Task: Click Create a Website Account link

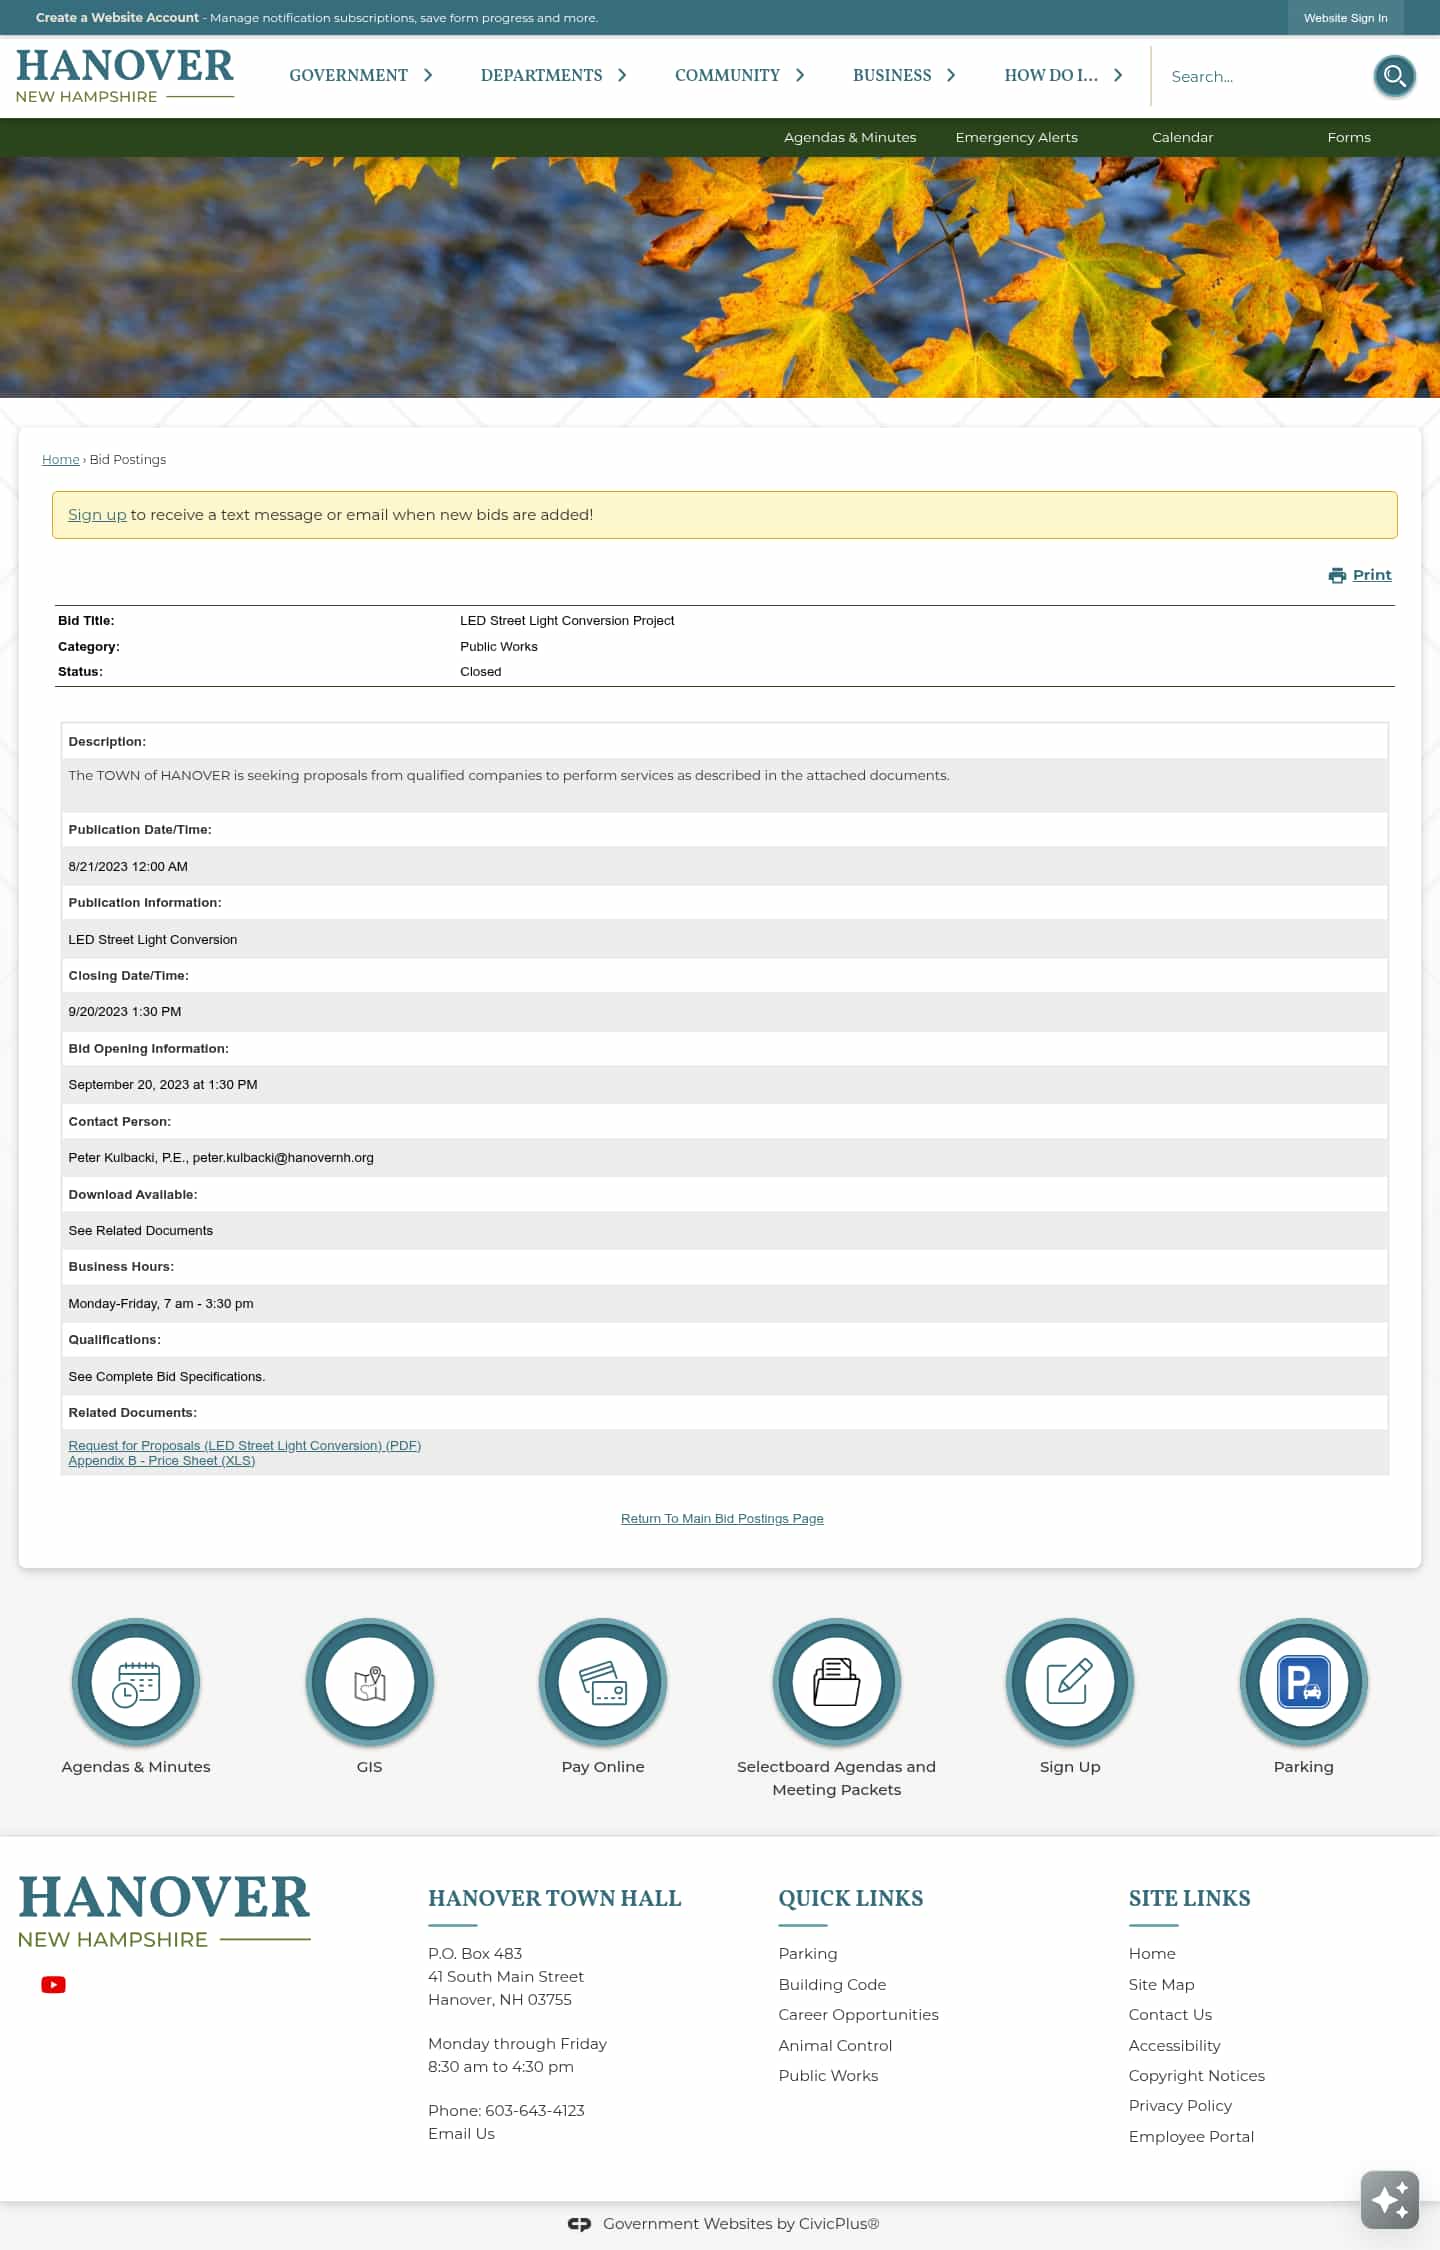Action: (x=117, y=18)
